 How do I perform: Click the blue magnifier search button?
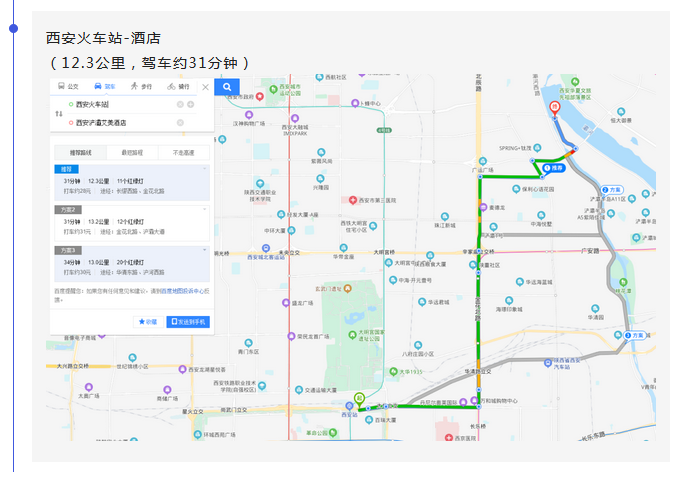[x=227, y=87]
